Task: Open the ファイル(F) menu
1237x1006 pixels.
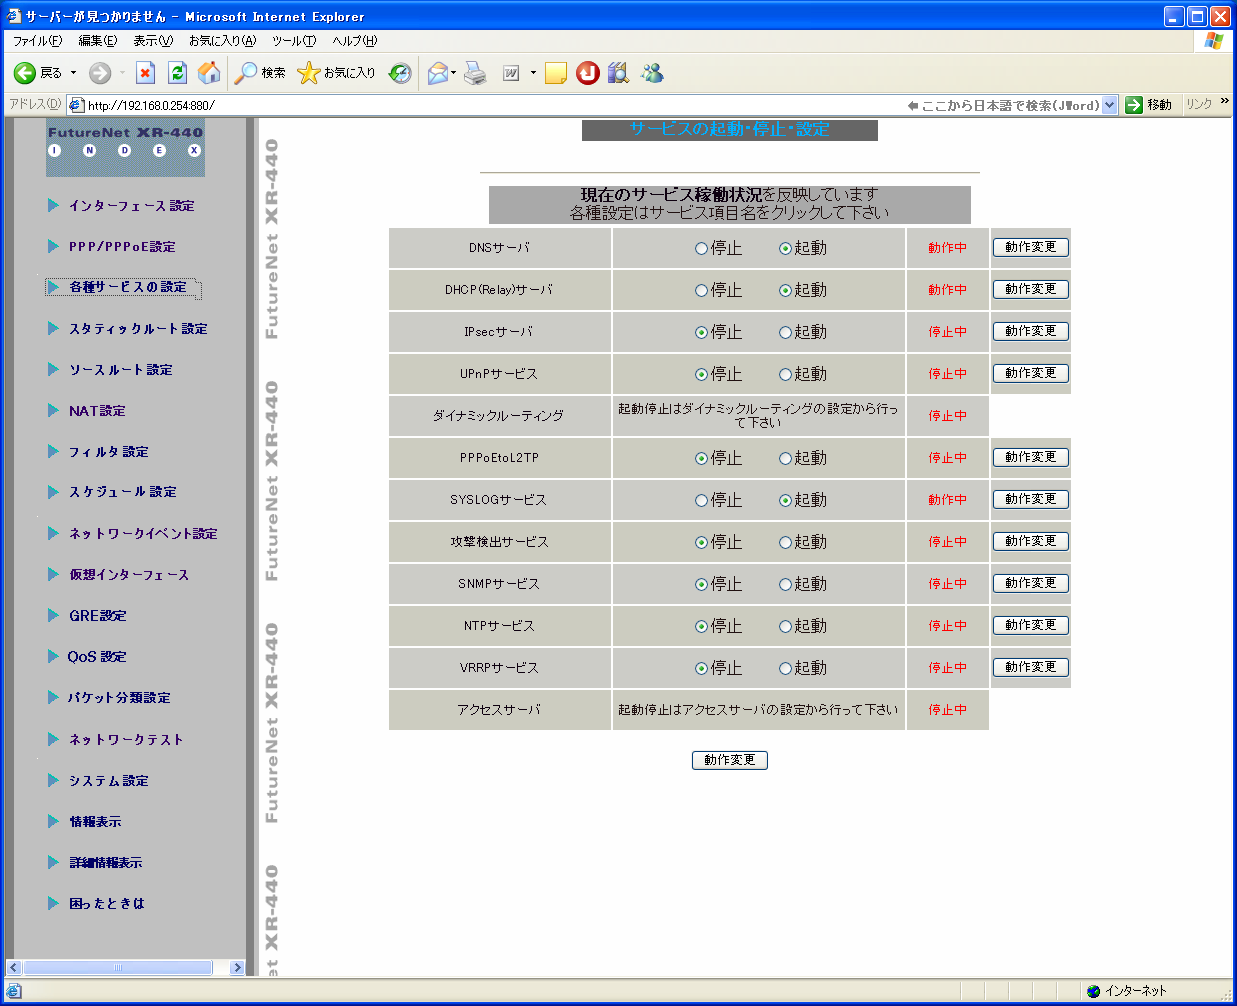Action: [x=37, y=41]
